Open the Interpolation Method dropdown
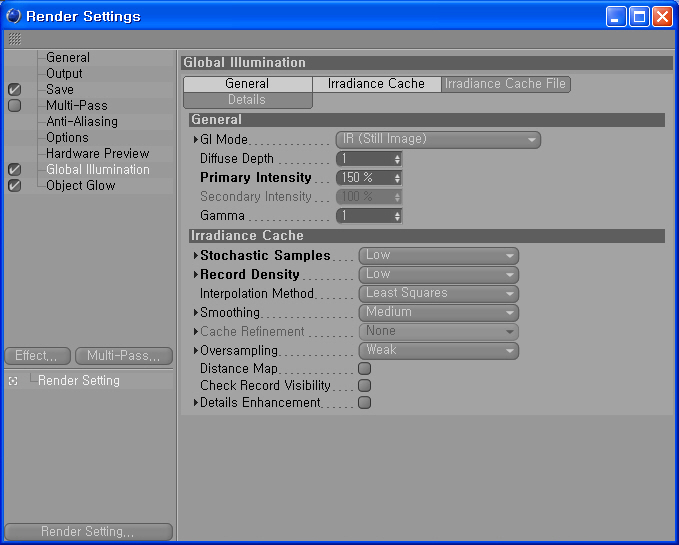The height and width of the screenshot is (545, 679). pos(439,294)
